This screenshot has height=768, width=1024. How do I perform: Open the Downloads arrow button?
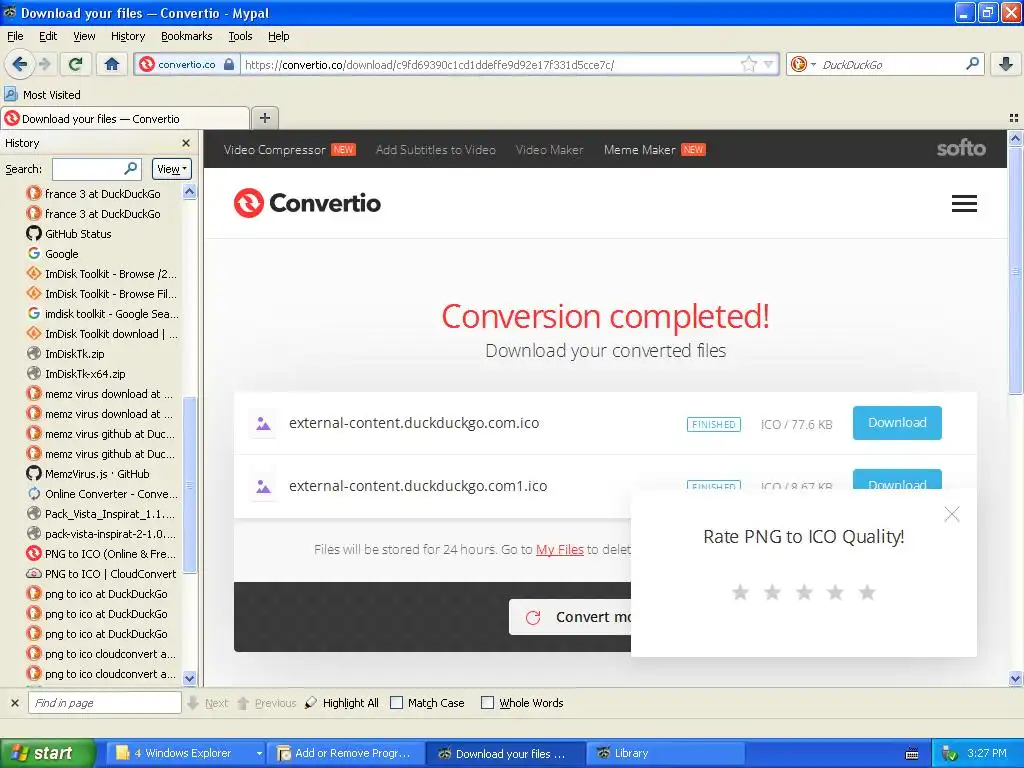click(x=1006, y=64)
